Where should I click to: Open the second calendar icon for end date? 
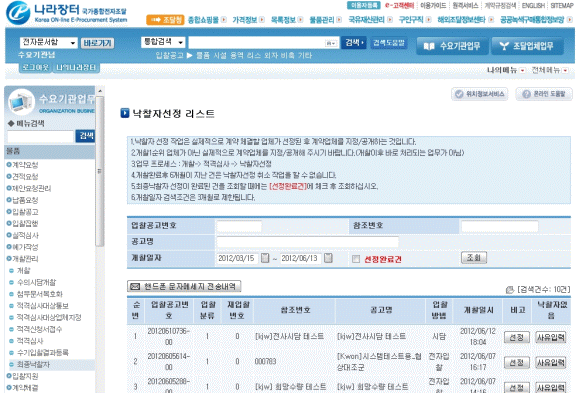(x=328, y=258)
